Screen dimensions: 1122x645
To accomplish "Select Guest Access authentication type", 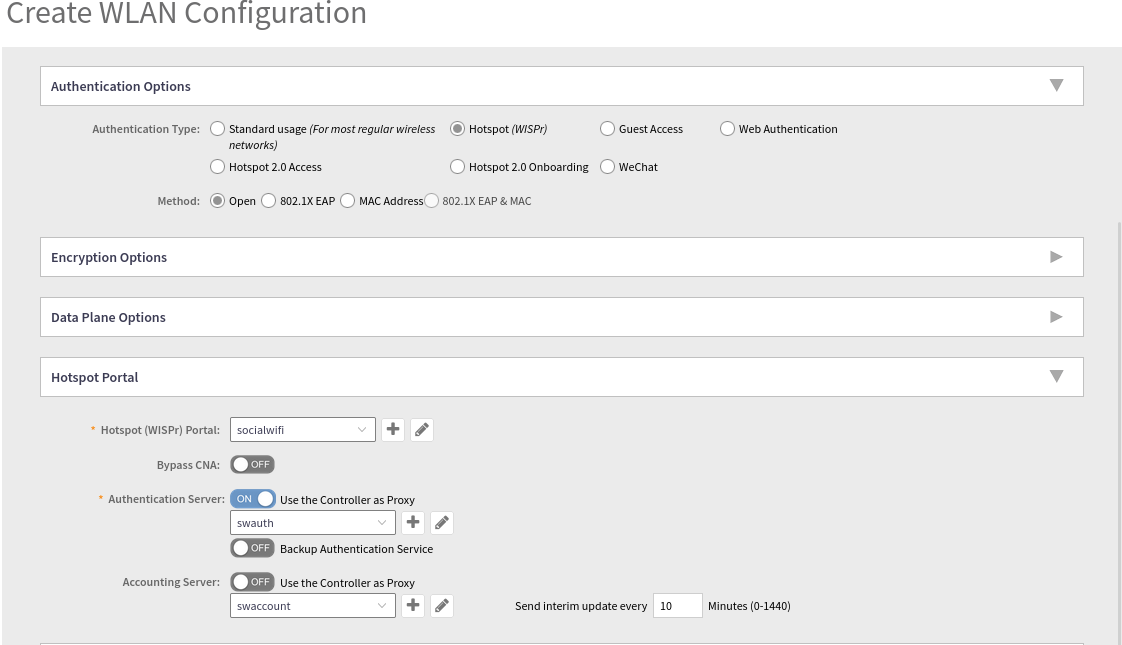I will (x=608, y=129).
